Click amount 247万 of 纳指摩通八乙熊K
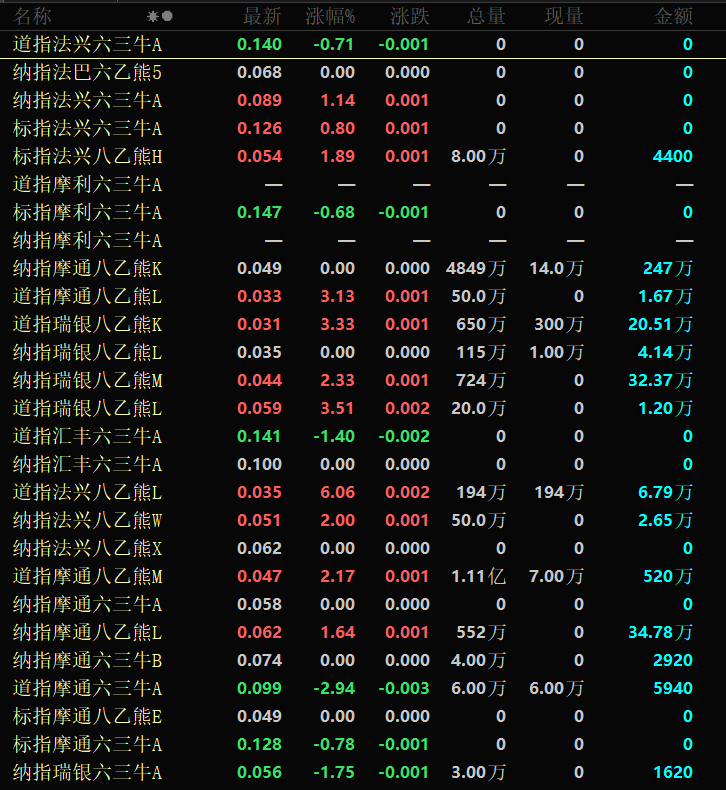Image resolution: width=726 pixels, height=790 pixels. pyautogui.click(x=668, y=269)
